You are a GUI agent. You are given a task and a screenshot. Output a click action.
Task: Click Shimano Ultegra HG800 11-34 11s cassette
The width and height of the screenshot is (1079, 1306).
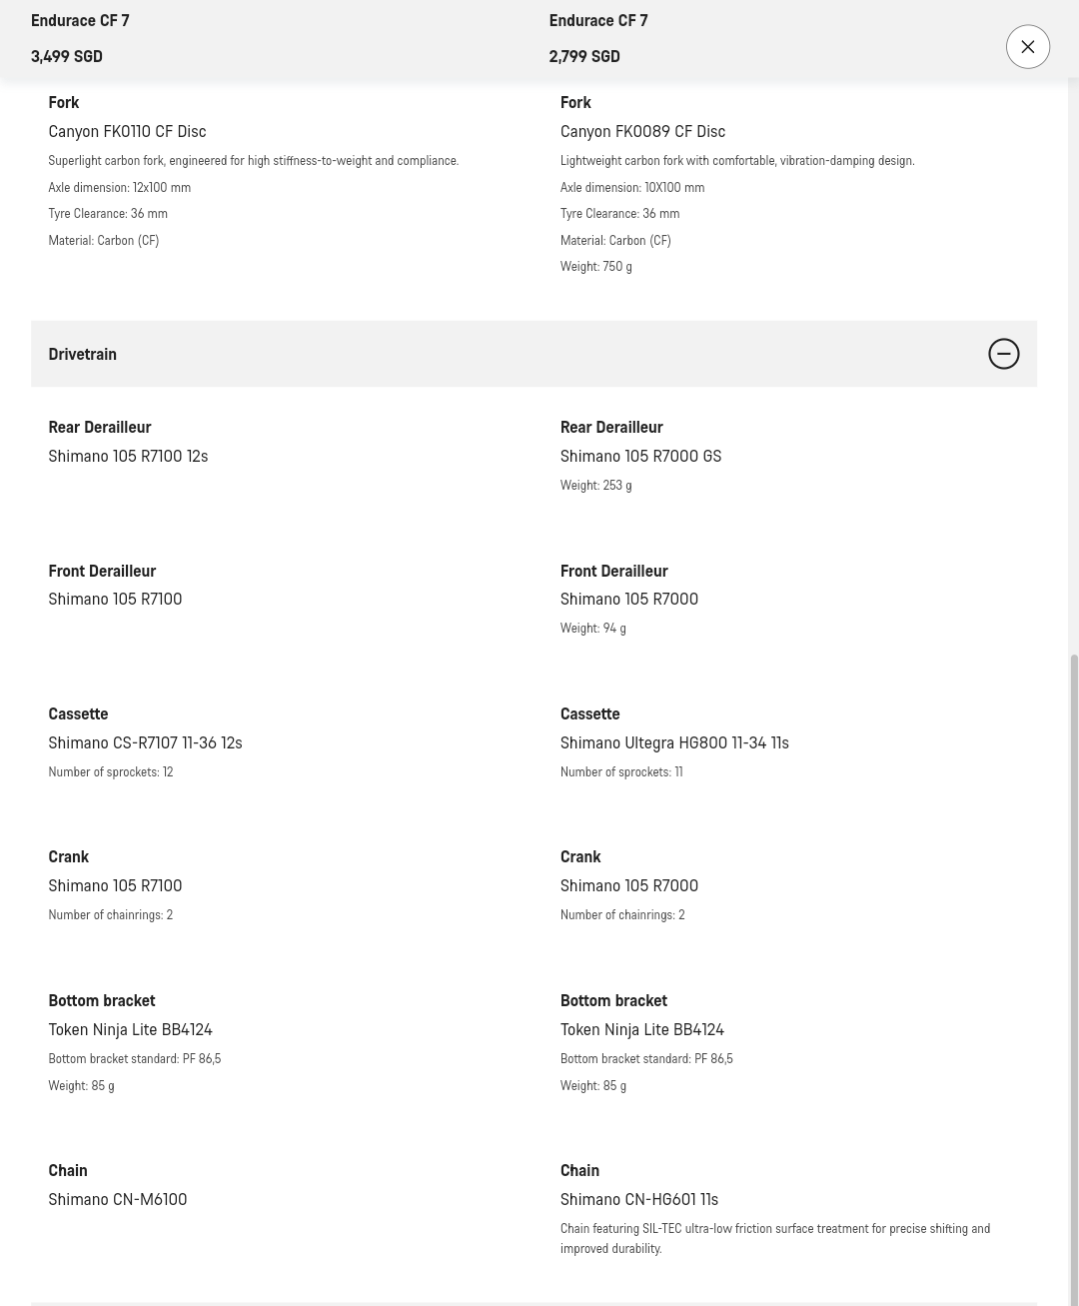pyautogui.click(x=674, y=743)
